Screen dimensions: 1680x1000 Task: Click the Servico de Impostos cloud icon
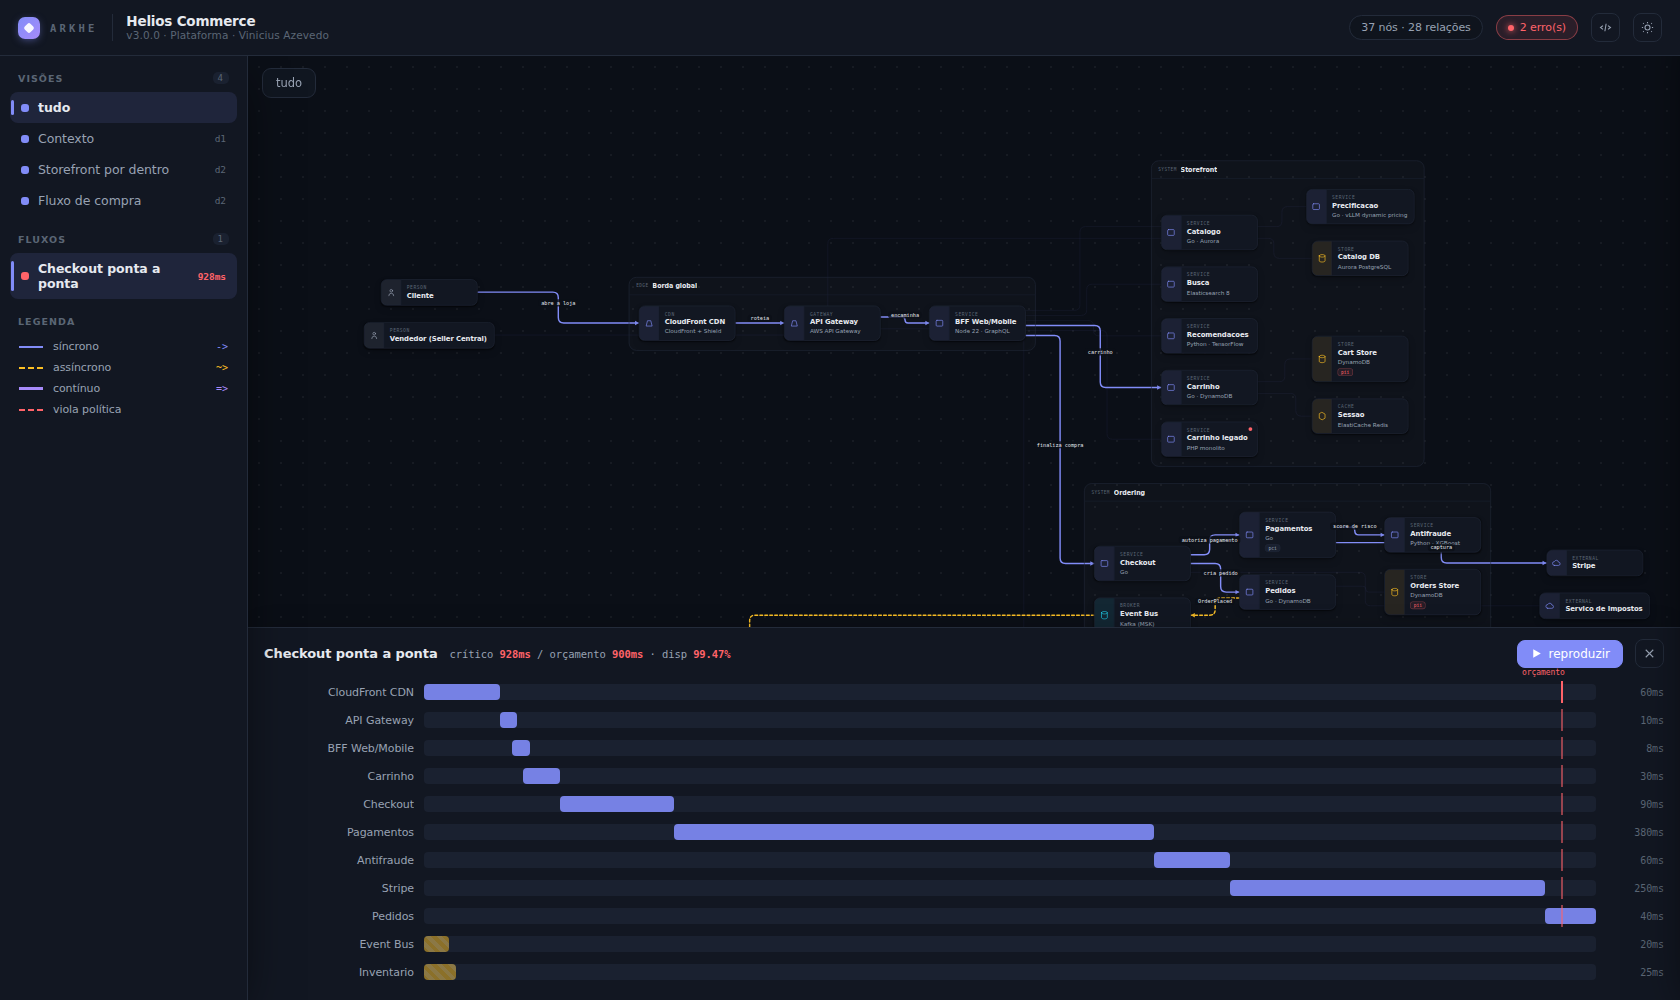pyautogui.click(x=1550, y=606)
